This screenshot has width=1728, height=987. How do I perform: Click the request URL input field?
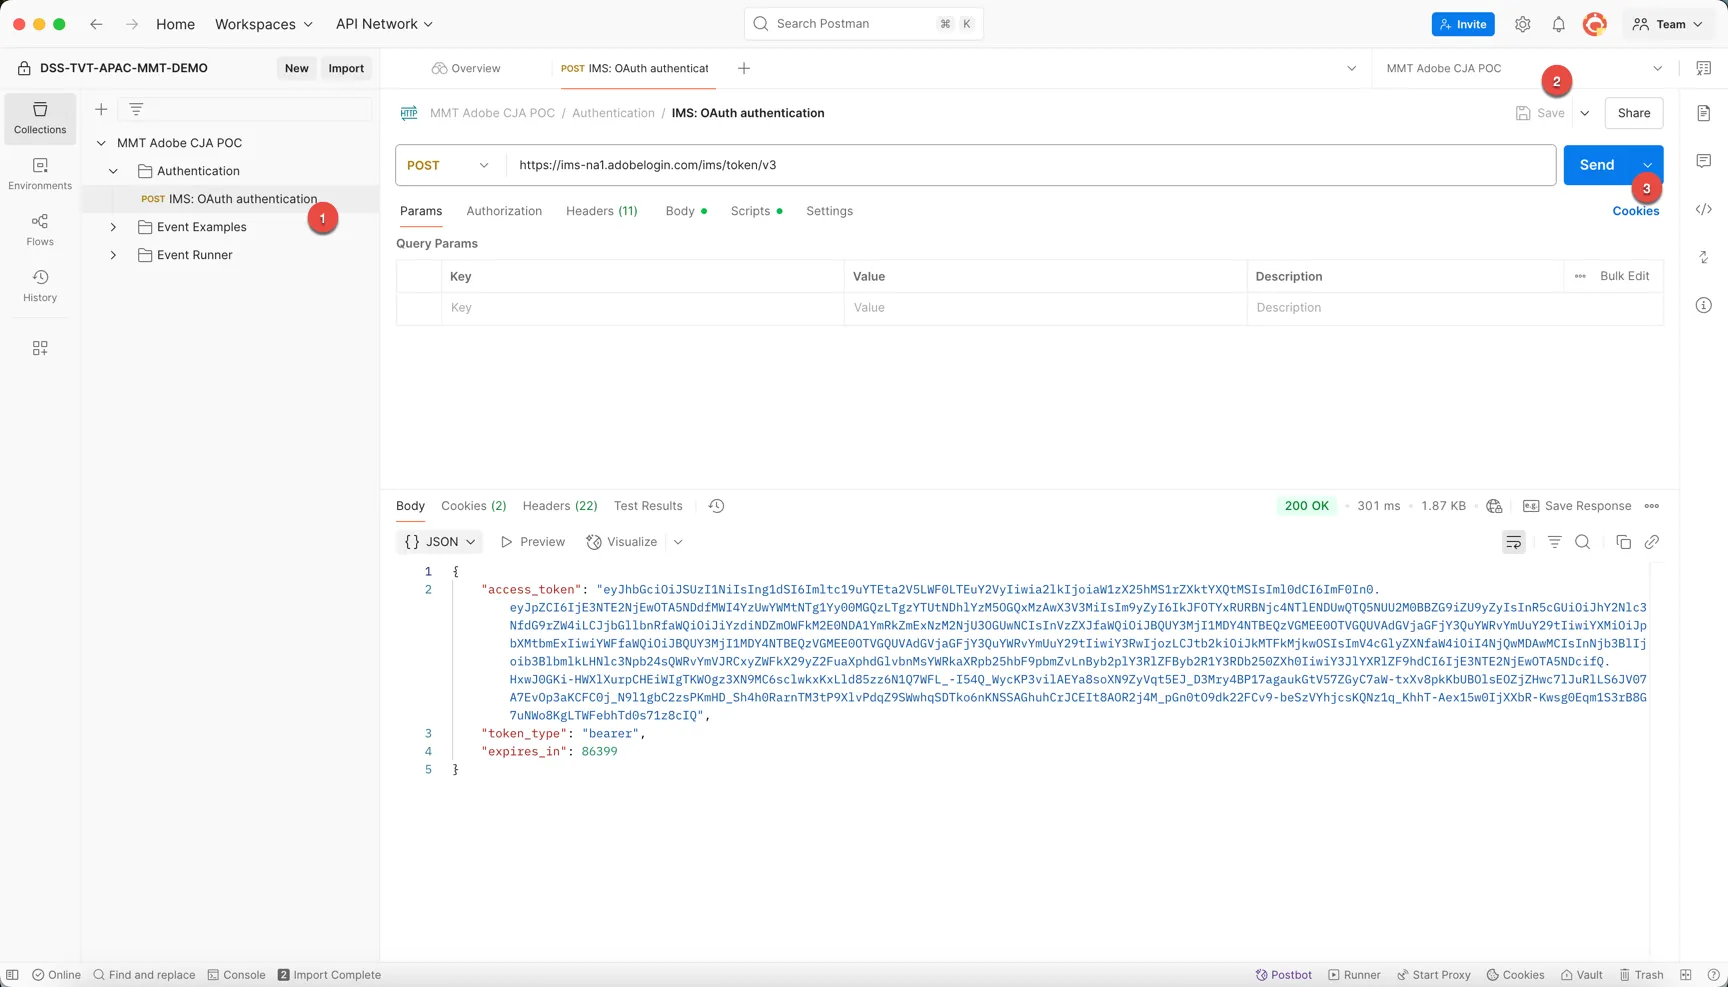click(1031, 165)
